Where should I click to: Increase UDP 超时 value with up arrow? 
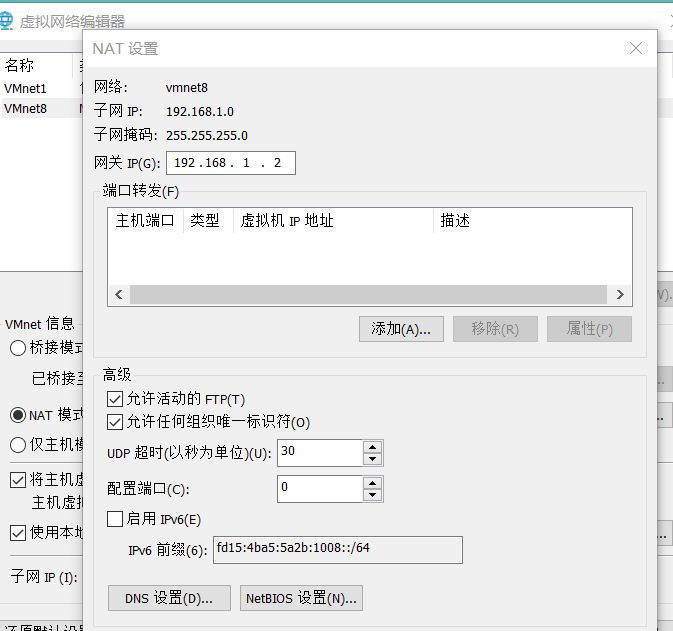click(373, 446)
